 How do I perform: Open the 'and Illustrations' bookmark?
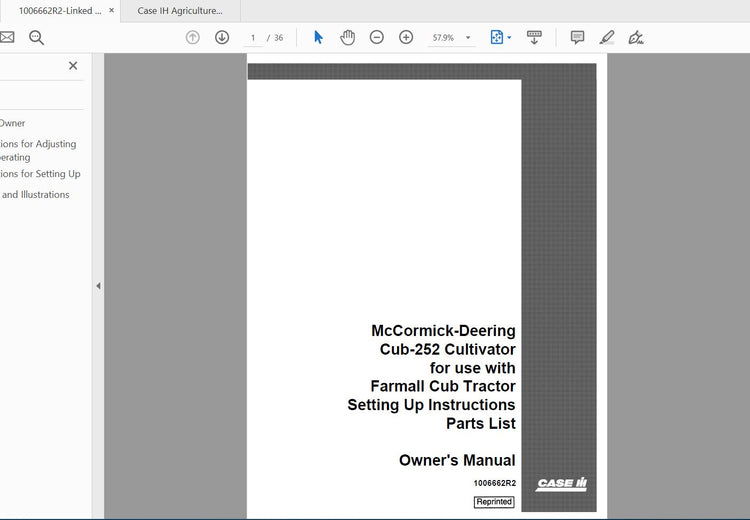coord(35,195)
